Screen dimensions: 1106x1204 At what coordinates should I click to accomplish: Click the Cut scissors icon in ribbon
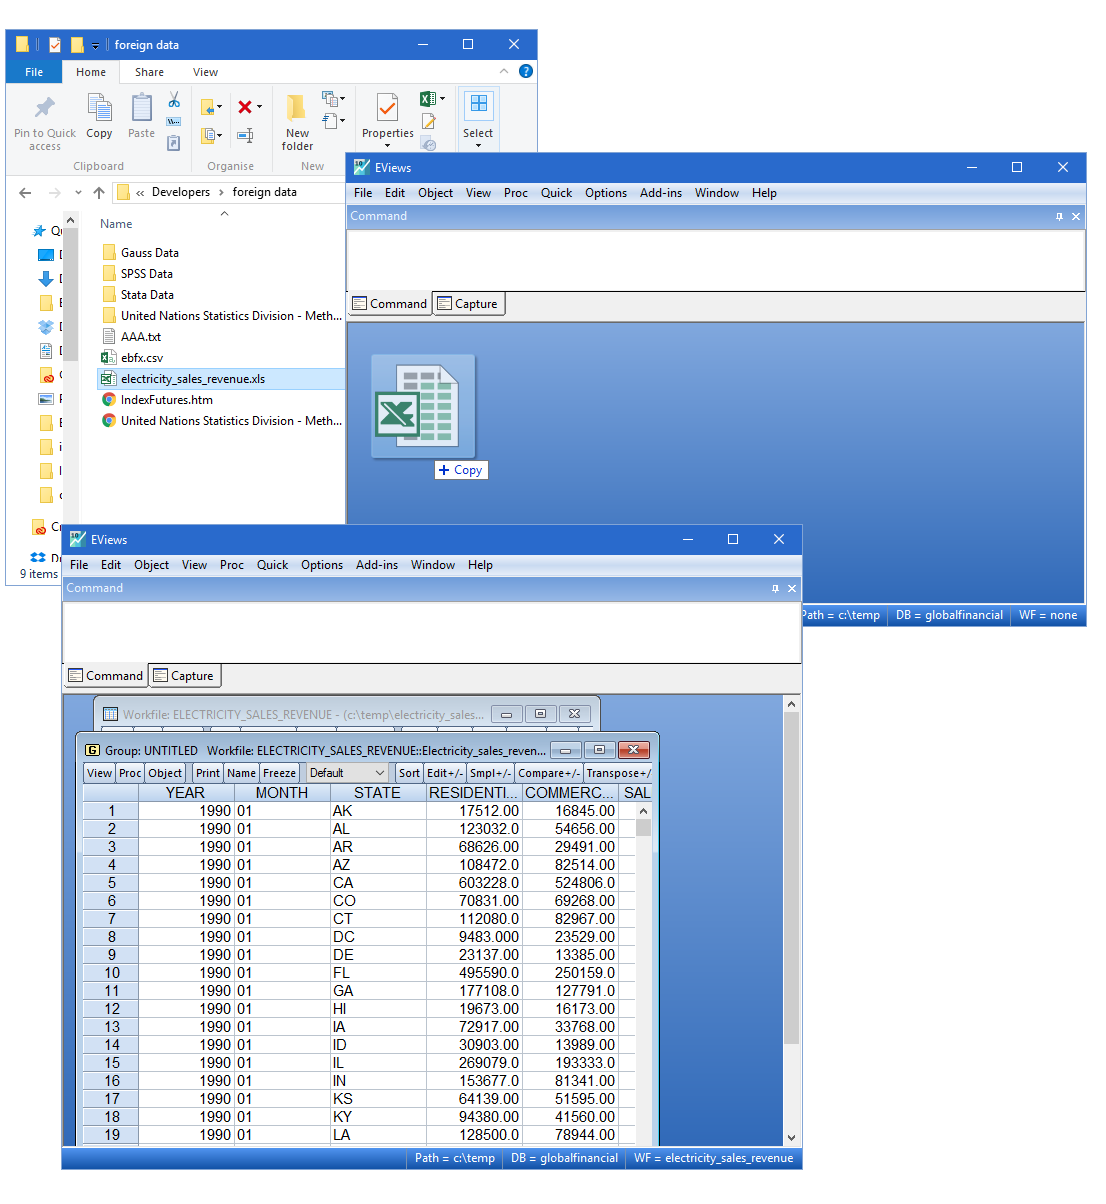[x=174, y=100]
